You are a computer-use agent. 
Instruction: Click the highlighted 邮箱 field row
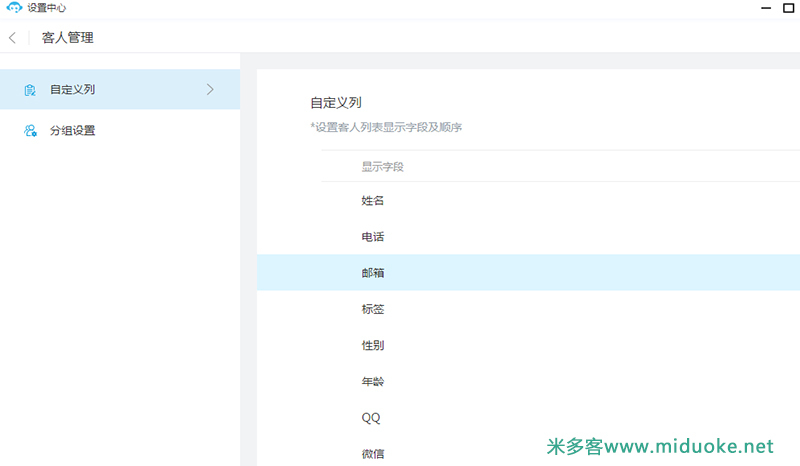[372, 273]
